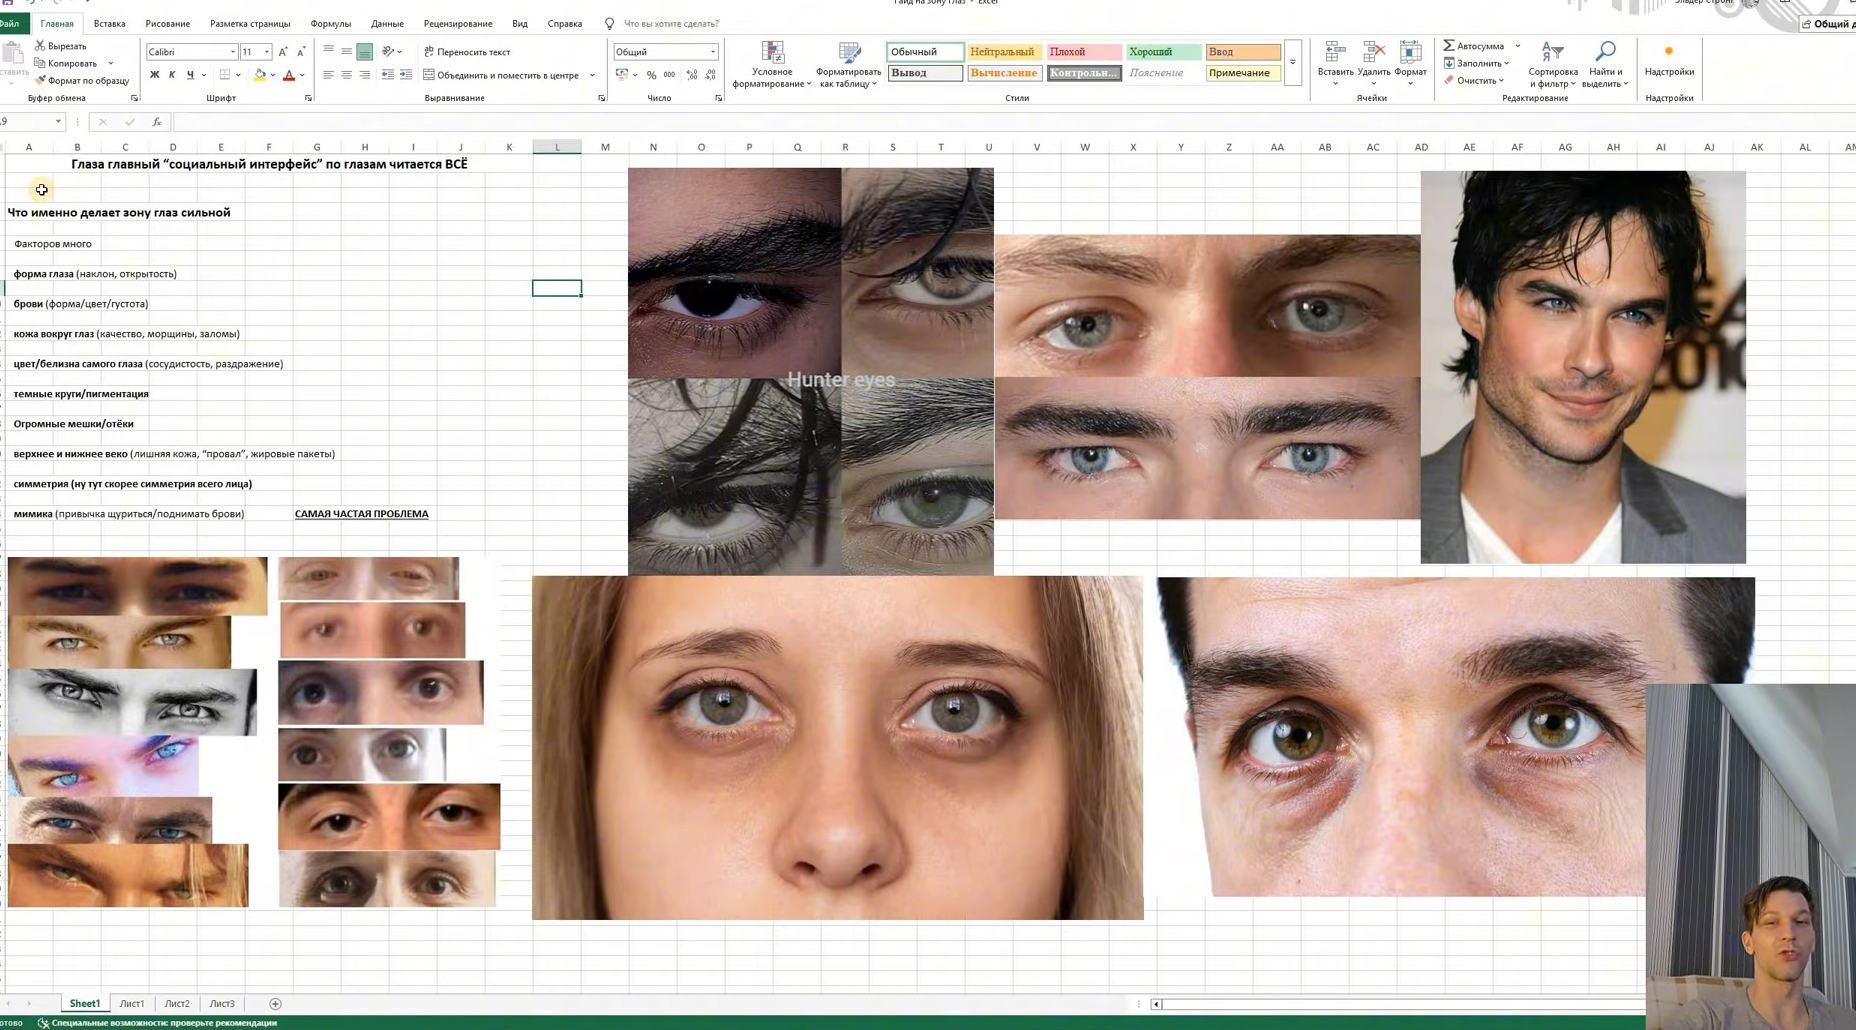Click the Переносить текст wrap text button

point(467,52)
